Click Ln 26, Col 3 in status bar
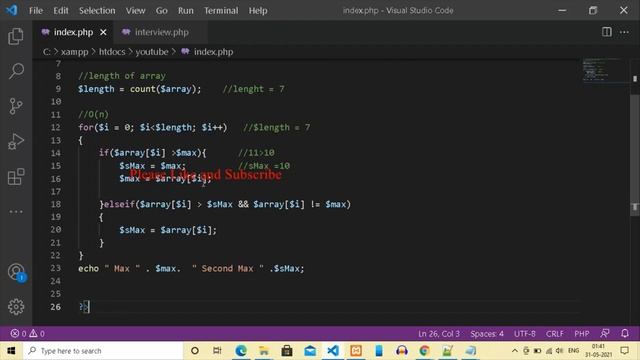Image resolution: width=640 pixels, height=360 pixels. (x=439, y=333)
